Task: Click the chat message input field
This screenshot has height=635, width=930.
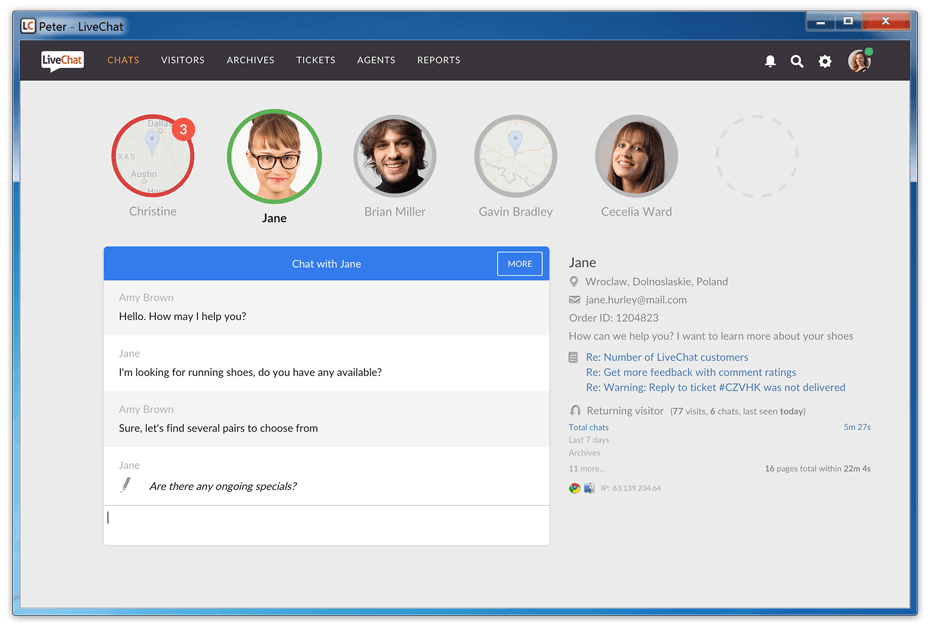Action: point(325,523)
